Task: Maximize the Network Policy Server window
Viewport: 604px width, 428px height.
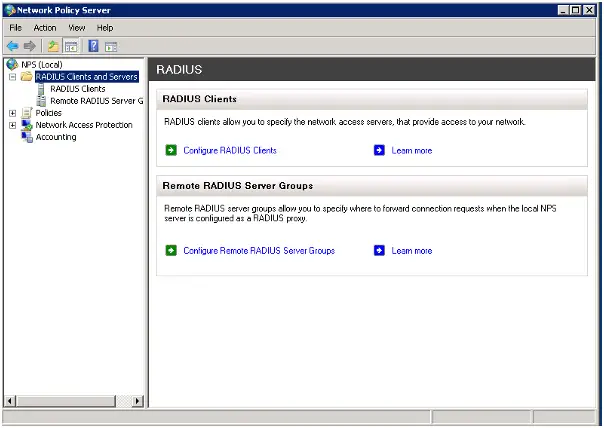Action: [x=575, y=10]
